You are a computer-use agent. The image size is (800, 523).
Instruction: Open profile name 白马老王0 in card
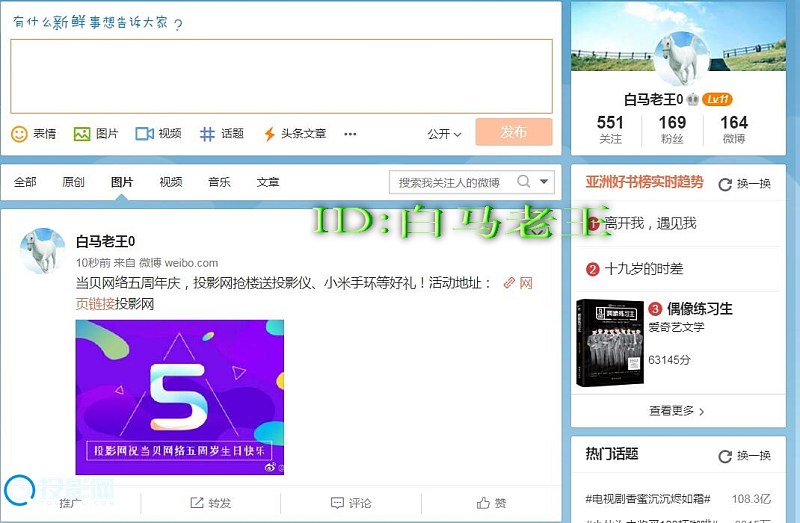[x=653, y=99]
